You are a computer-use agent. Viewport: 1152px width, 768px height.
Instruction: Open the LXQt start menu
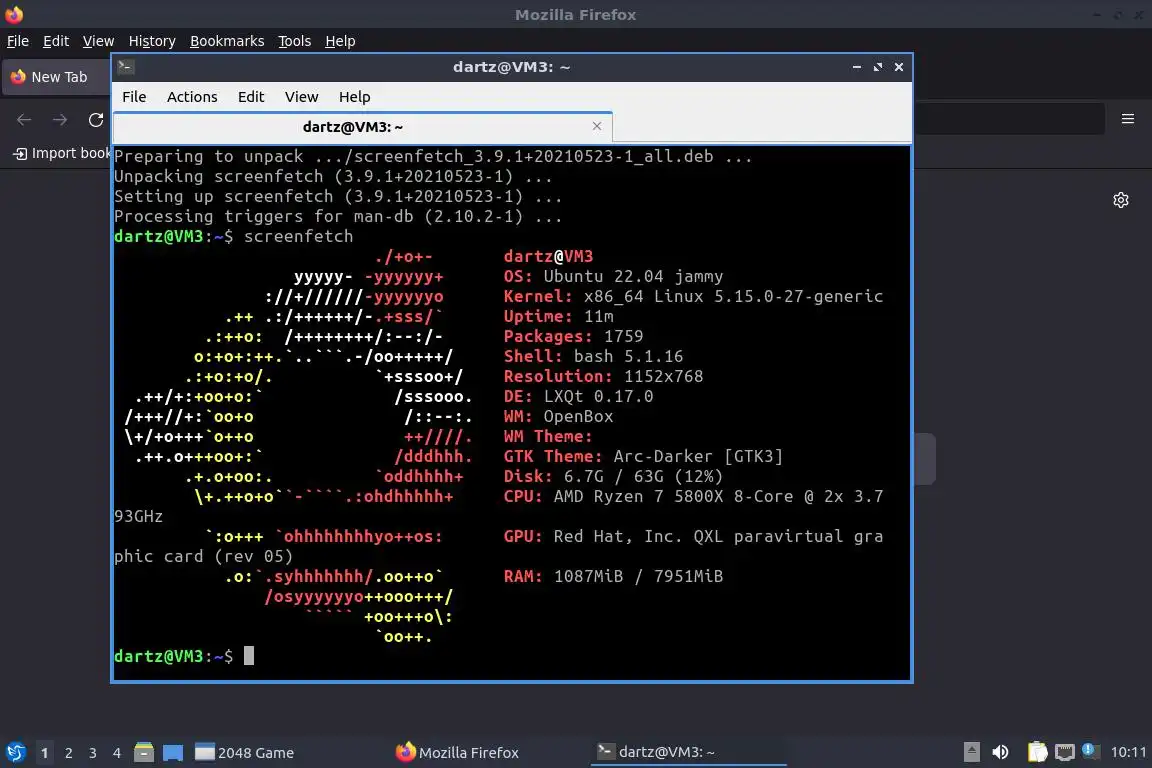point(16,752)
